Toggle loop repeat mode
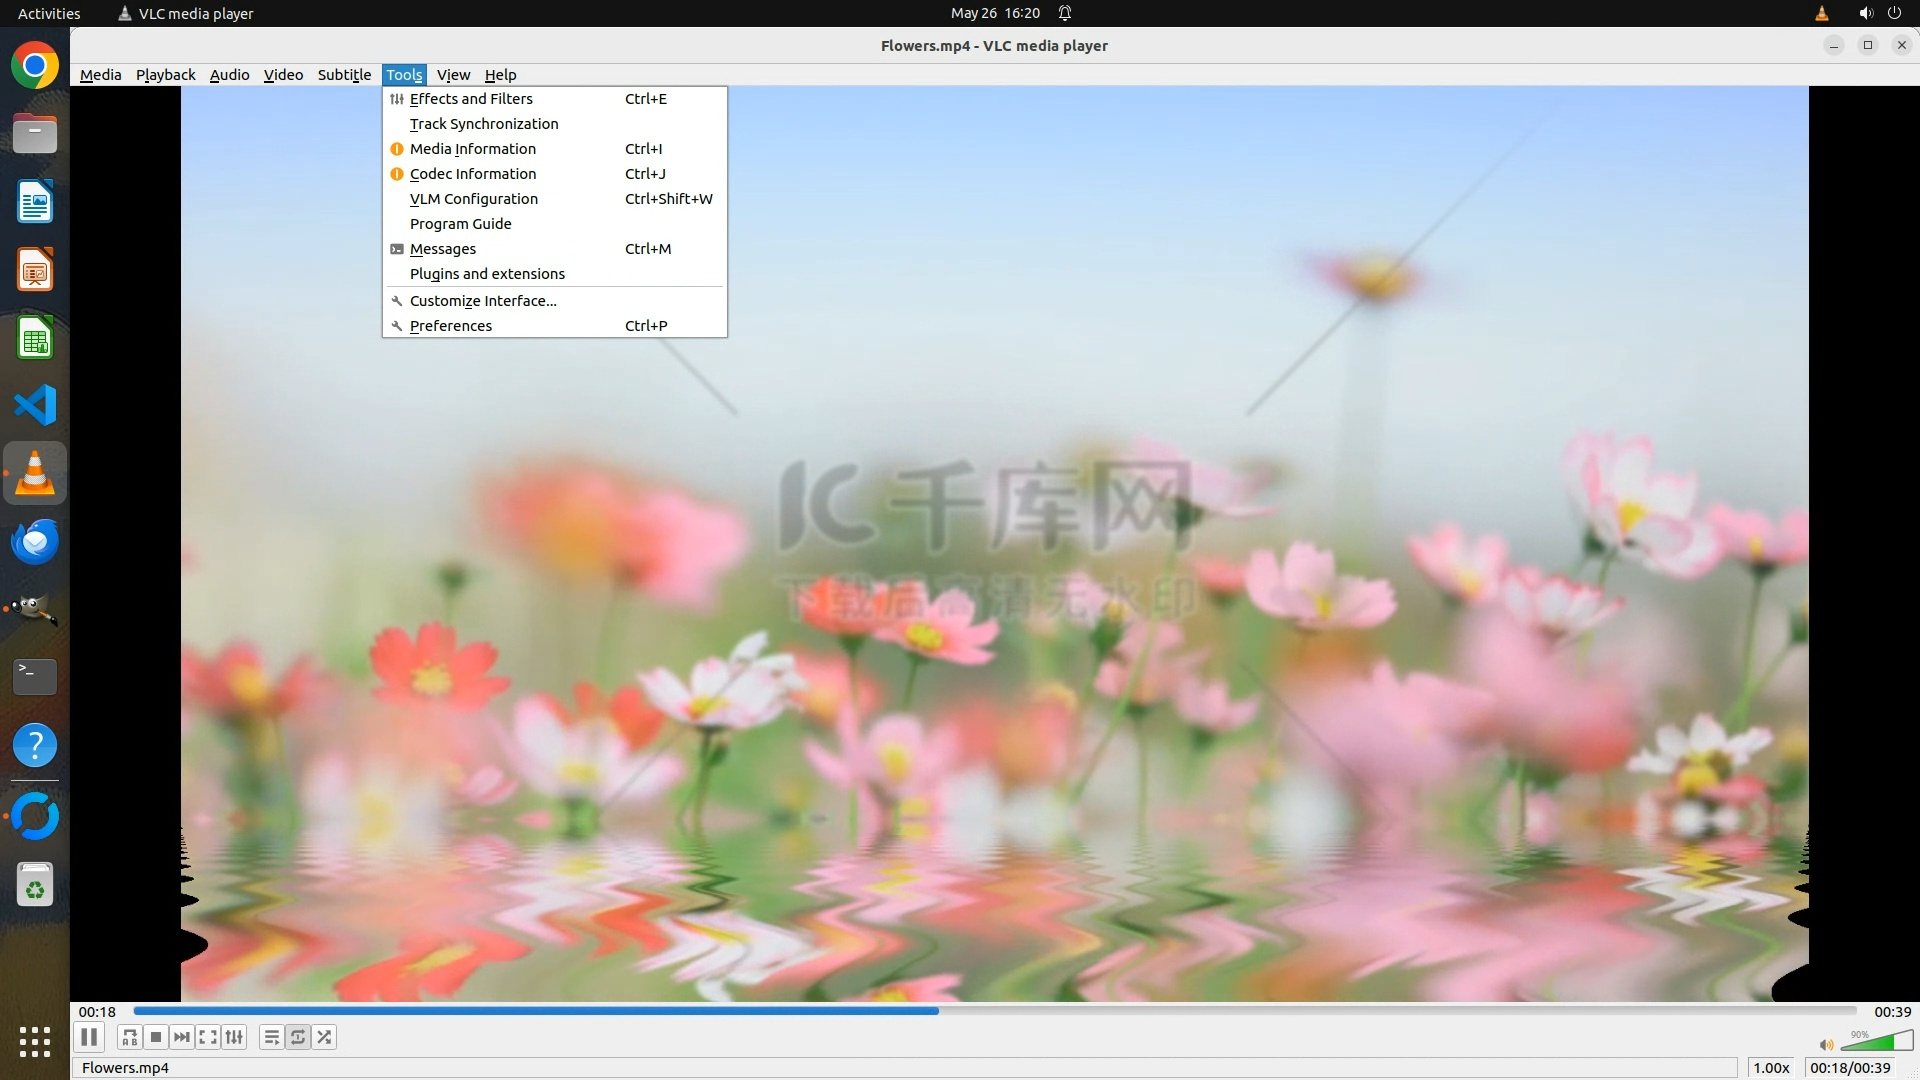Screen dimensions: 1920x1080 pos(298,1037)
